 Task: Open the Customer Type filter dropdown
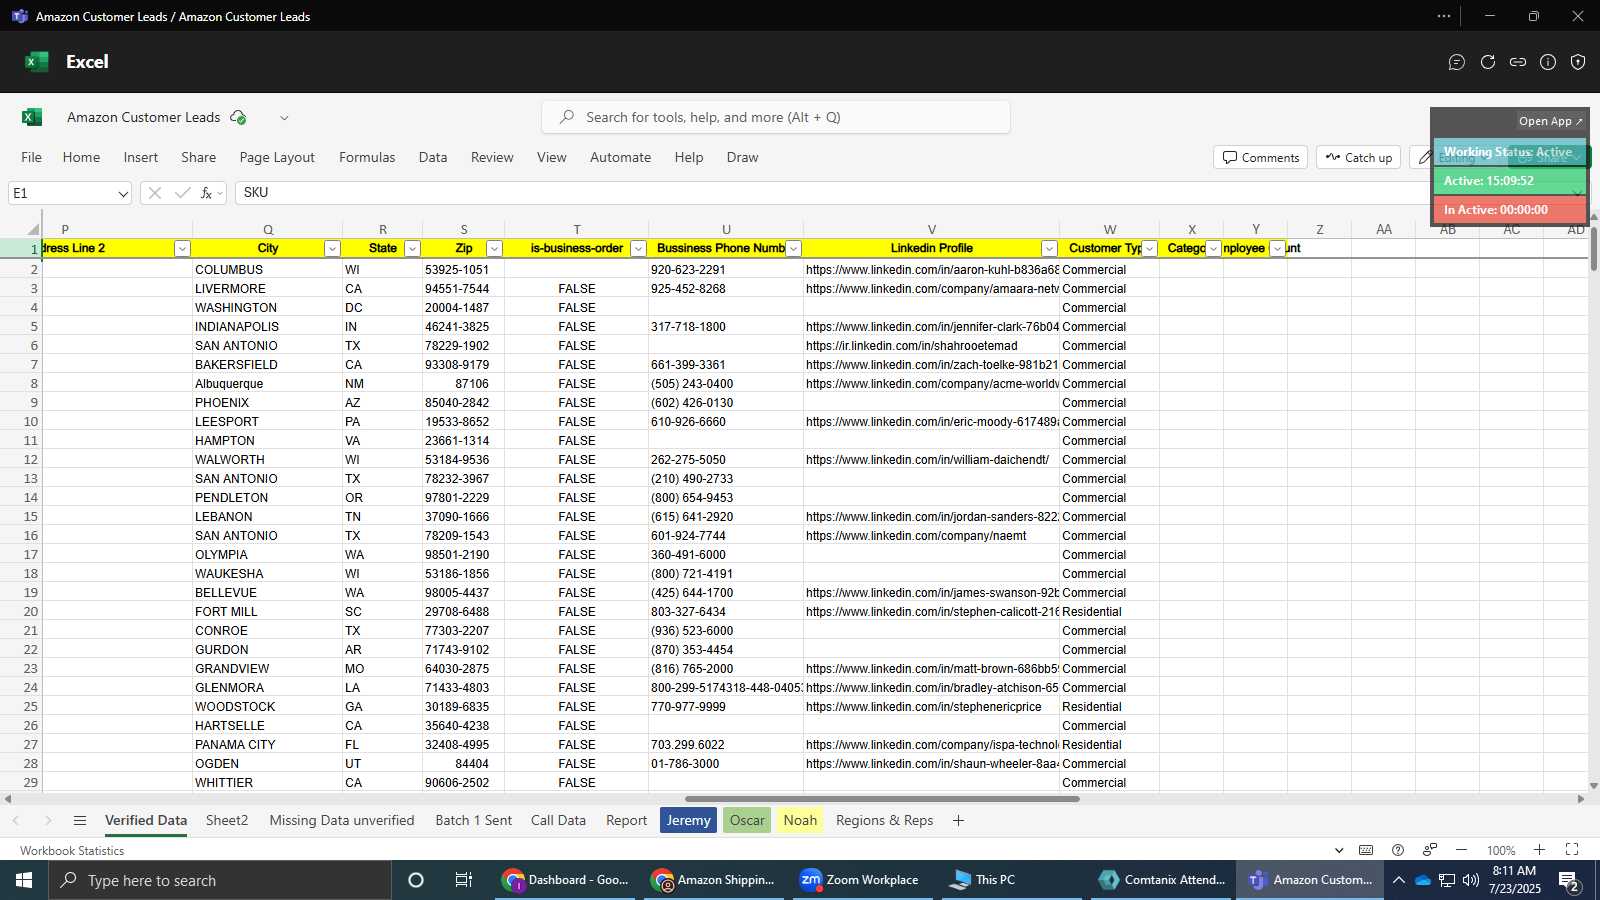1150,248
